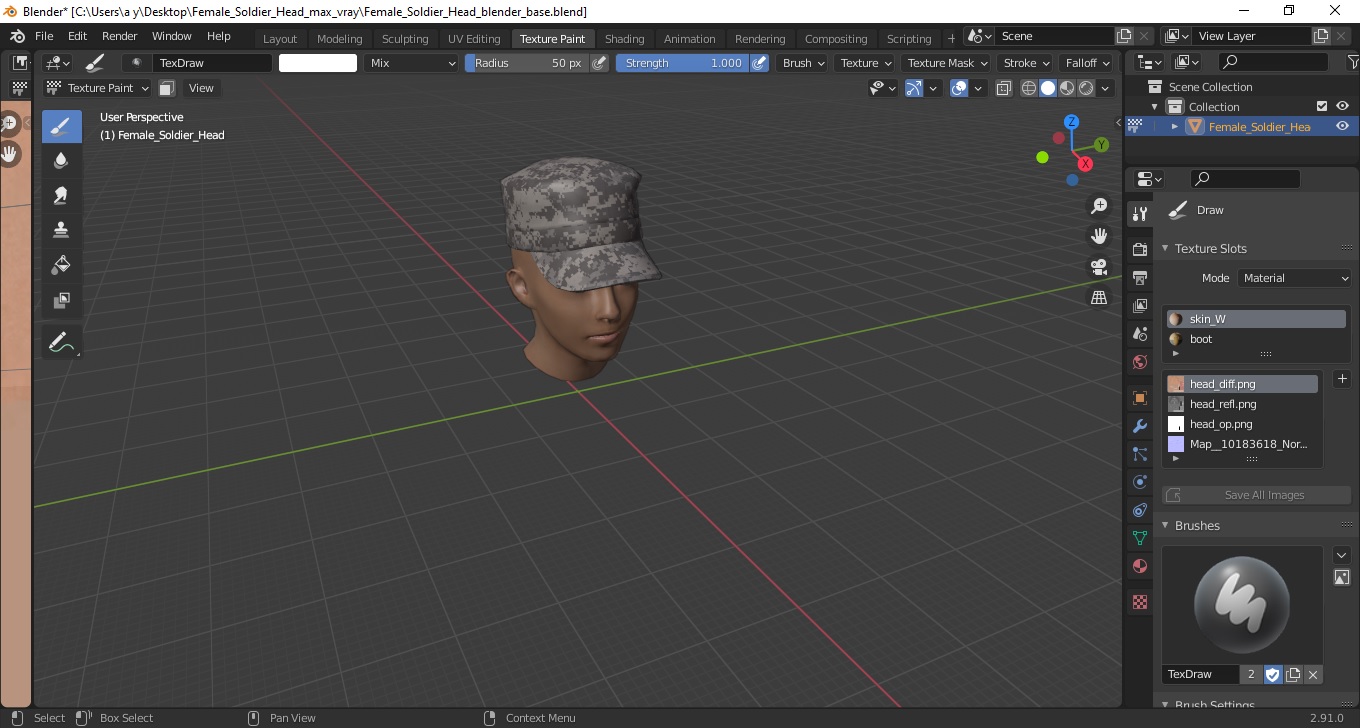1360x728 pixels.
Task: Open the Physics properties tab
Action: 1139,482
